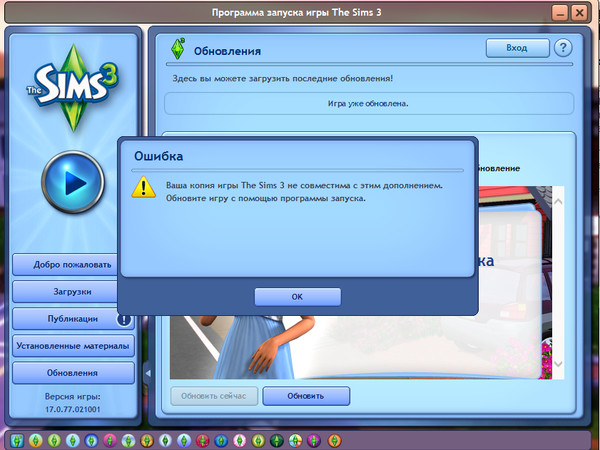This screenshot has width=600, height=450.
Task: Select the yellow-green gradient plumbob pack icon
Action: tap(36, 440)
